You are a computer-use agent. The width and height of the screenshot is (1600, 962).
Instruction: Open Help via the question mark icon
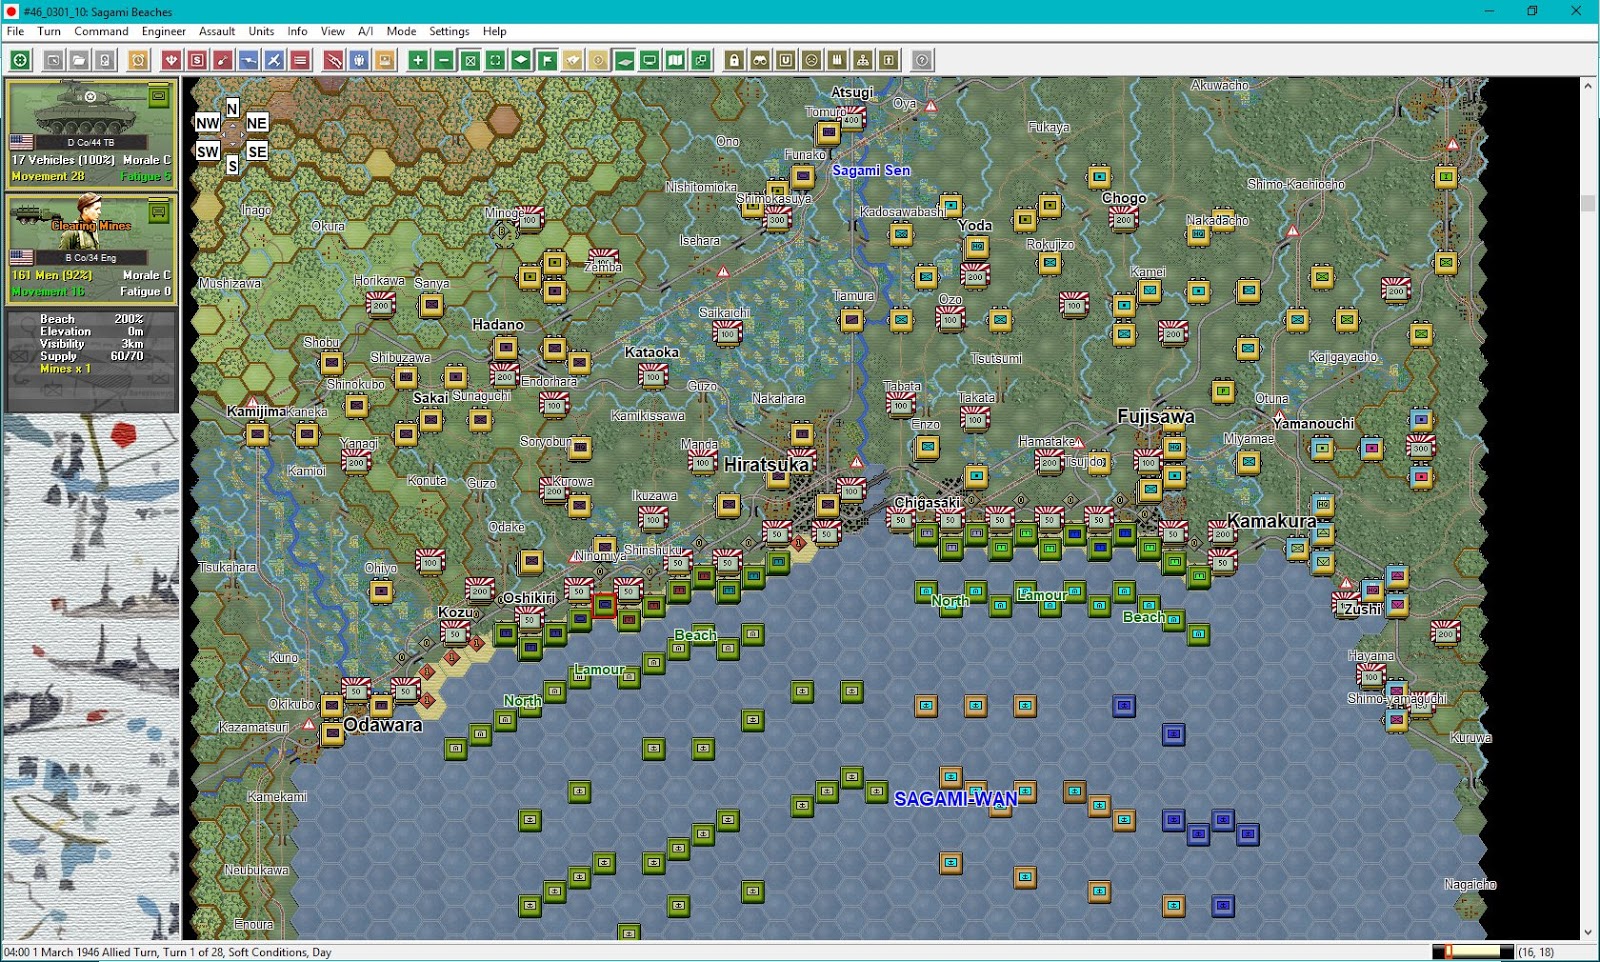click(x=921, y=60)
